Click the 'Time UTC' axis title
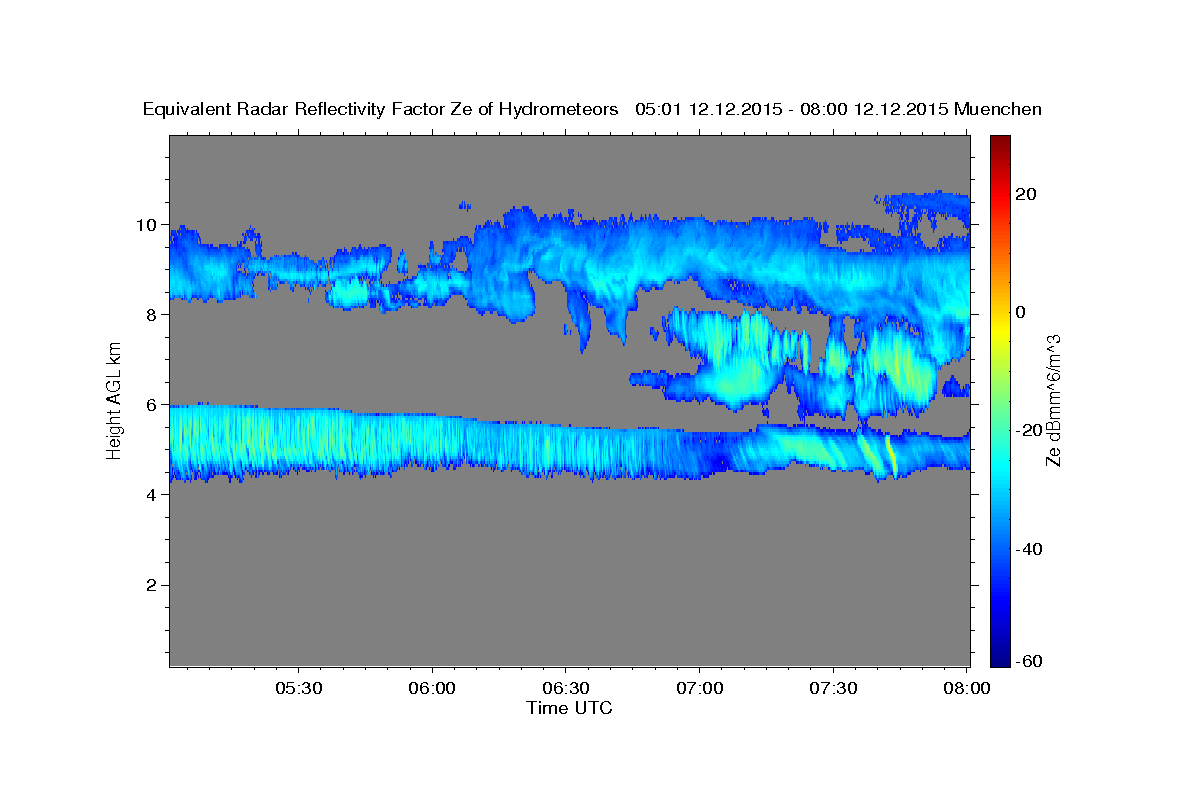 click(569, 708)
